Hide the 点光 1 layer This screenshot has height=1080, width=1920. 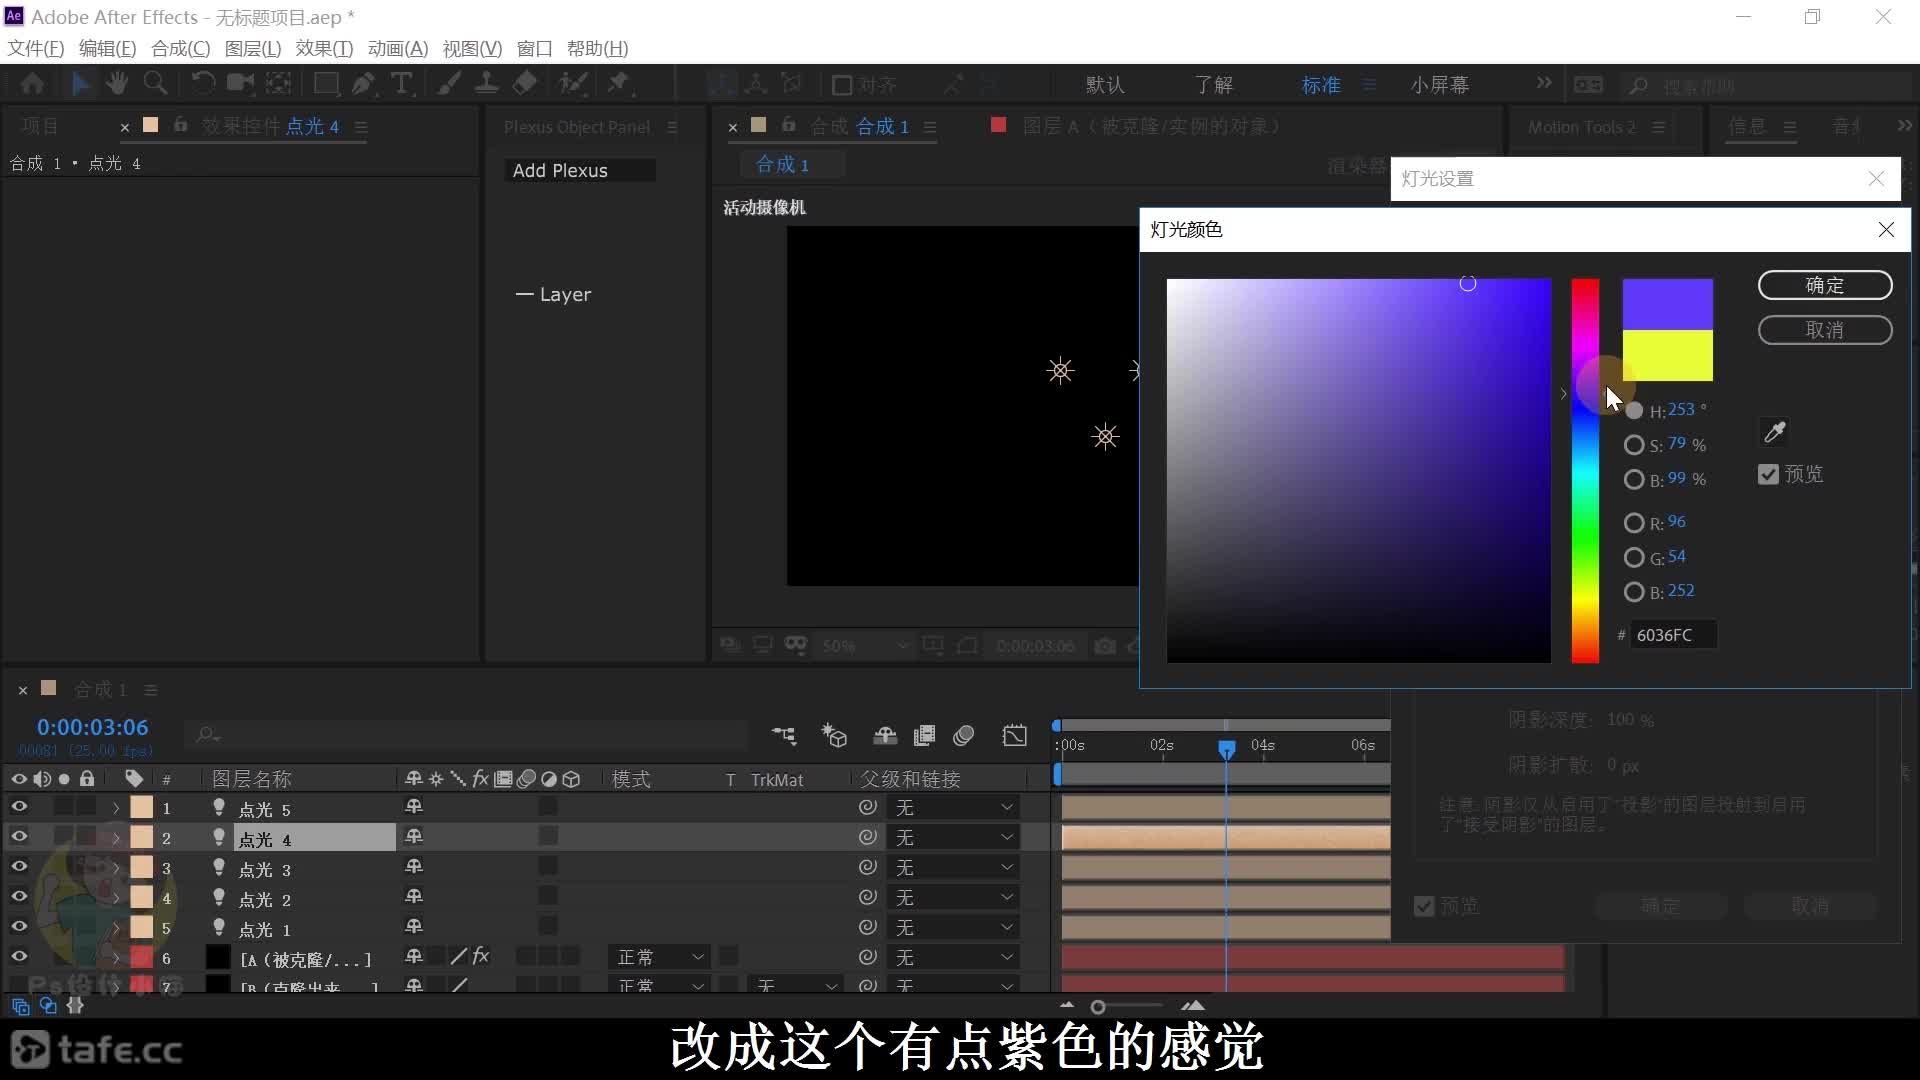tap(19, 927)
